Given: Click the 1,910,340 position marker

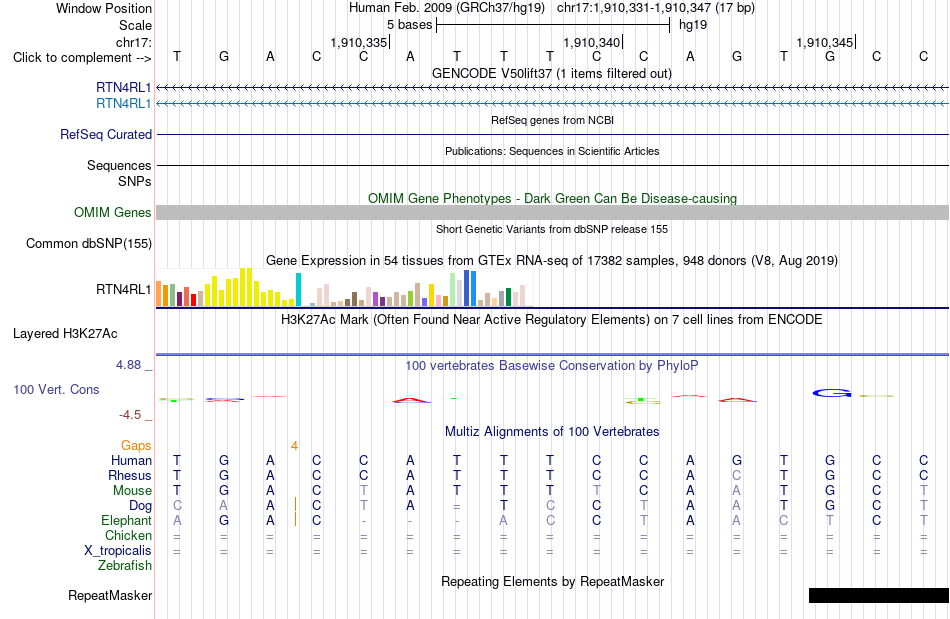Looking at the screenshot, I should point(592,42).
